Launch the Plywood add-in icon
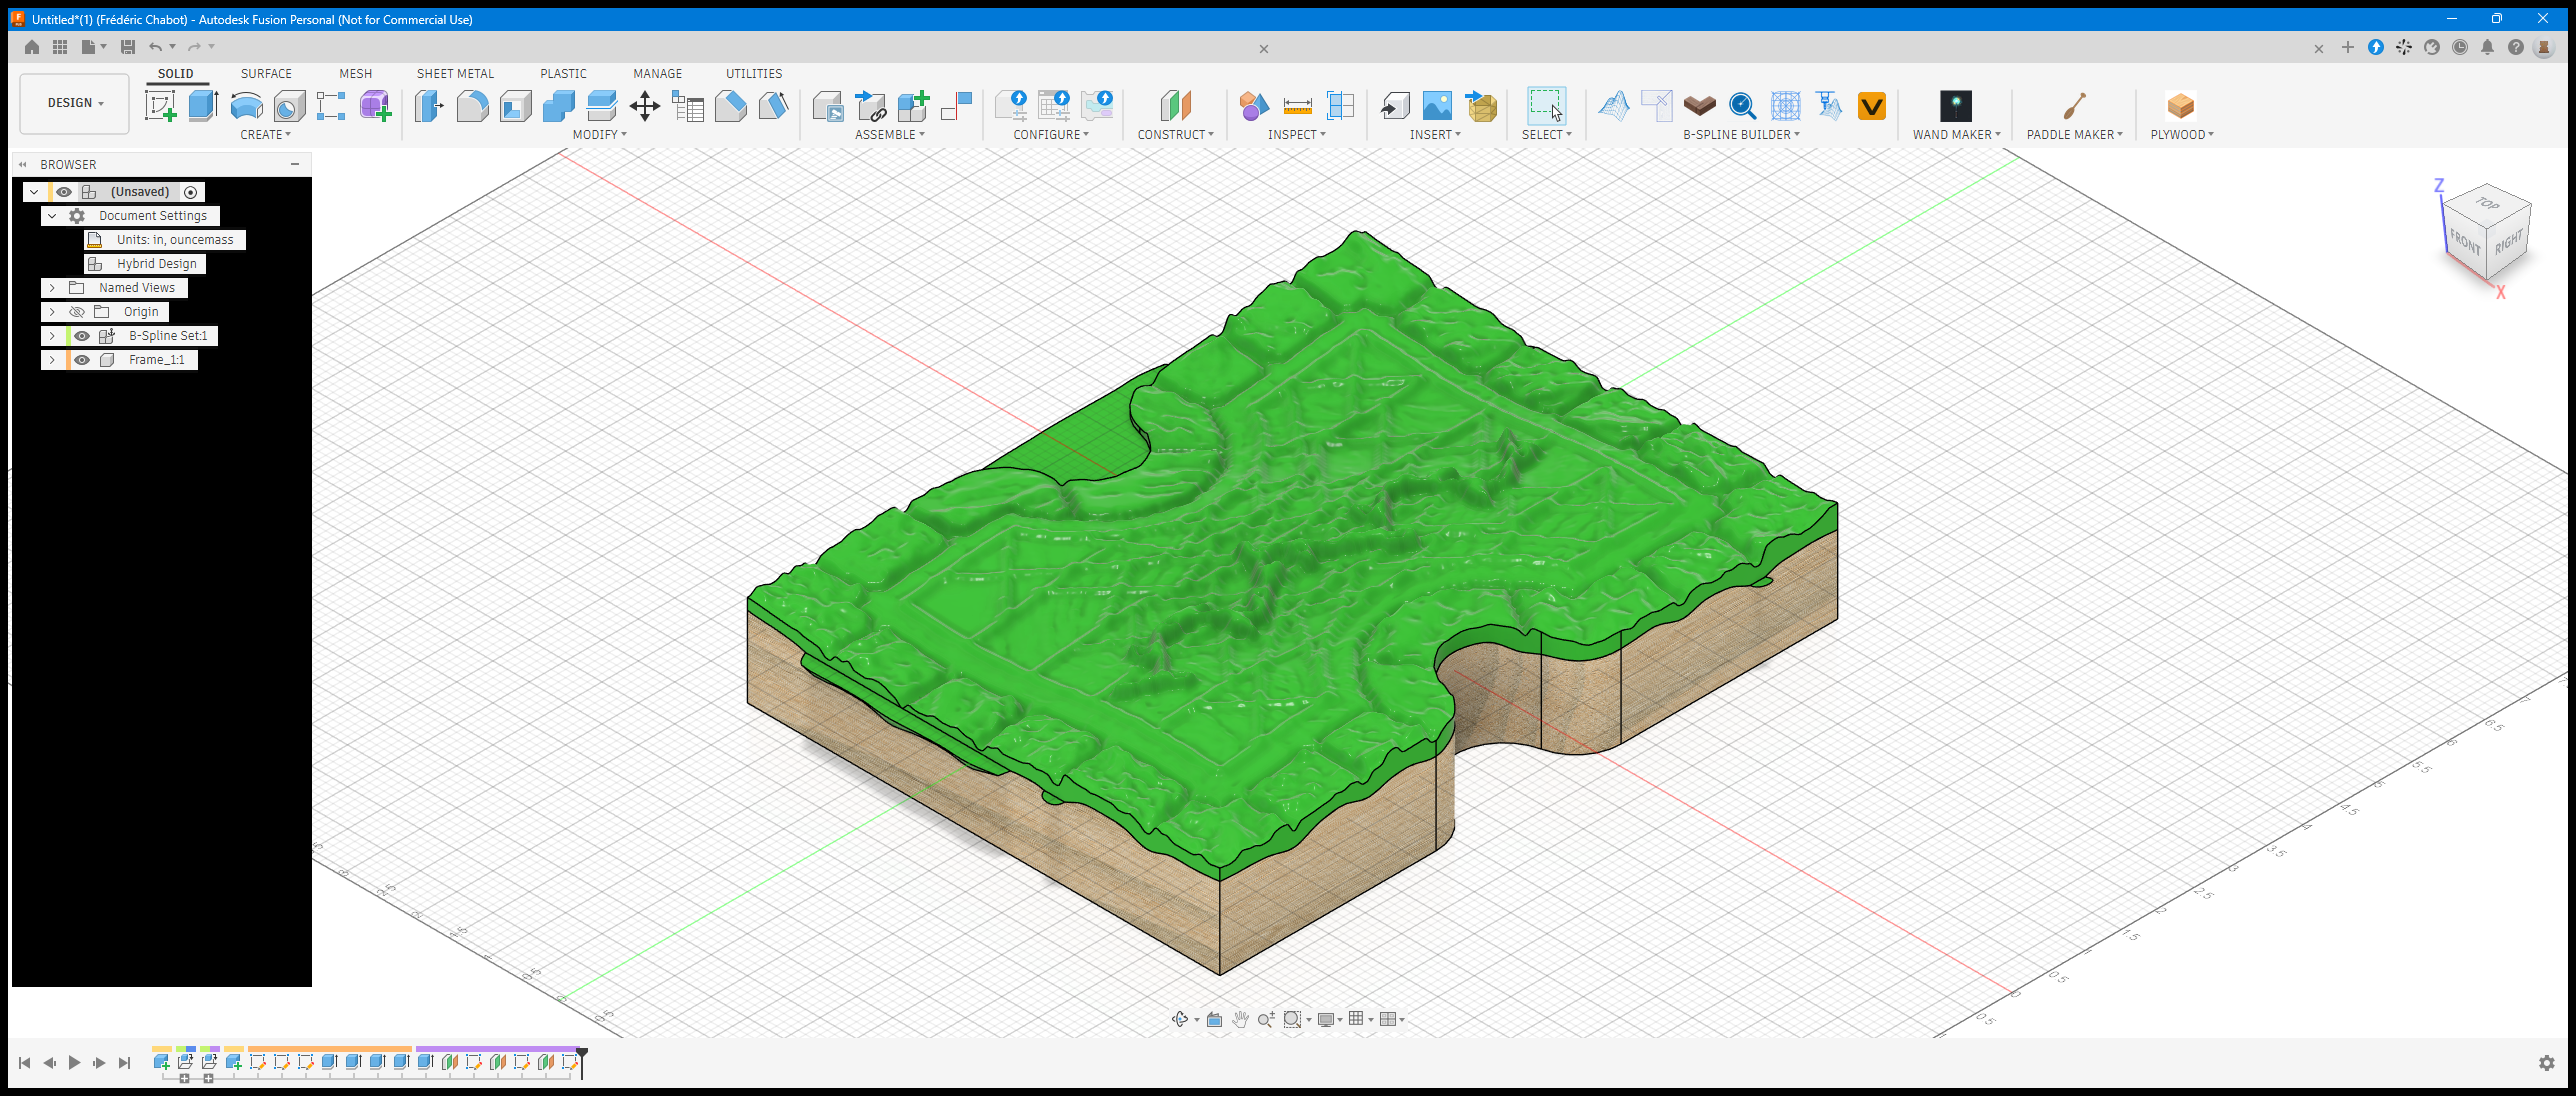2576x1096 pixels. (x=2181, y=106)
